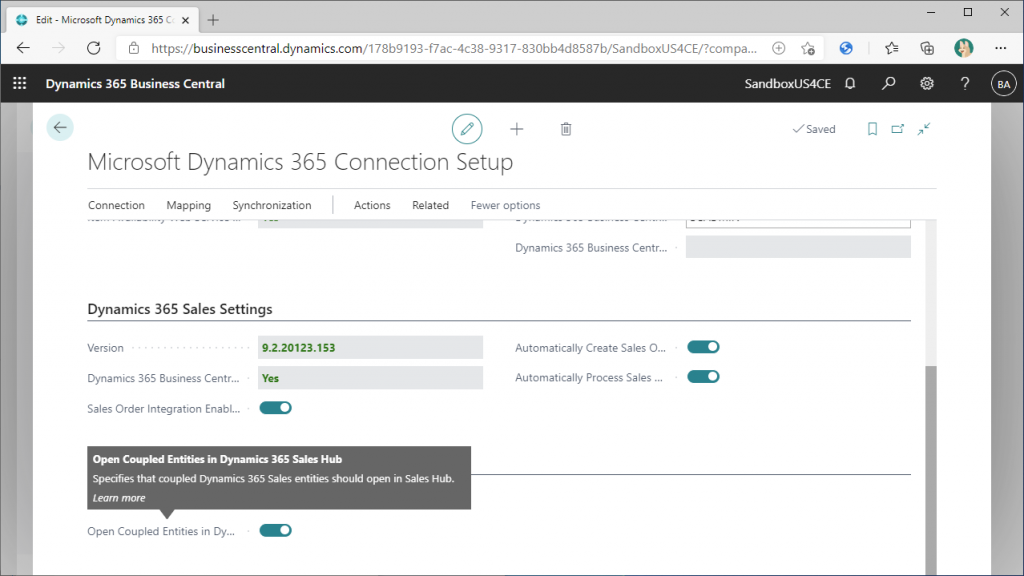Click SandboxUS4CE environment name
The height and width of the screenshot is (576, 1024).
(x=788, y=84)
